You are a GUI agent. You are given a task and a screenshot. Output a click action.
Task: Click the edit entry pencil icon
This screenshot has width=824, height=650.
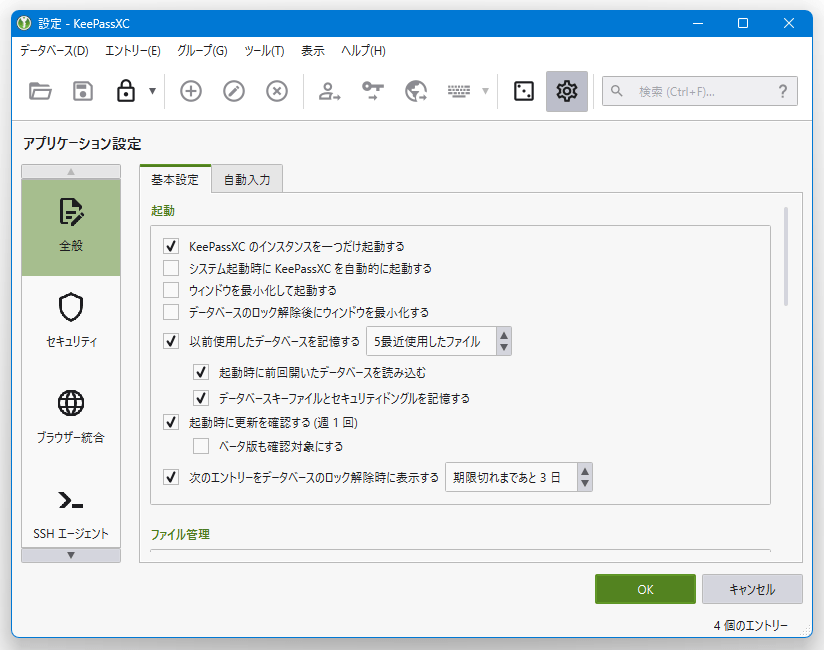pyautogui.click(x=234, y=91)
